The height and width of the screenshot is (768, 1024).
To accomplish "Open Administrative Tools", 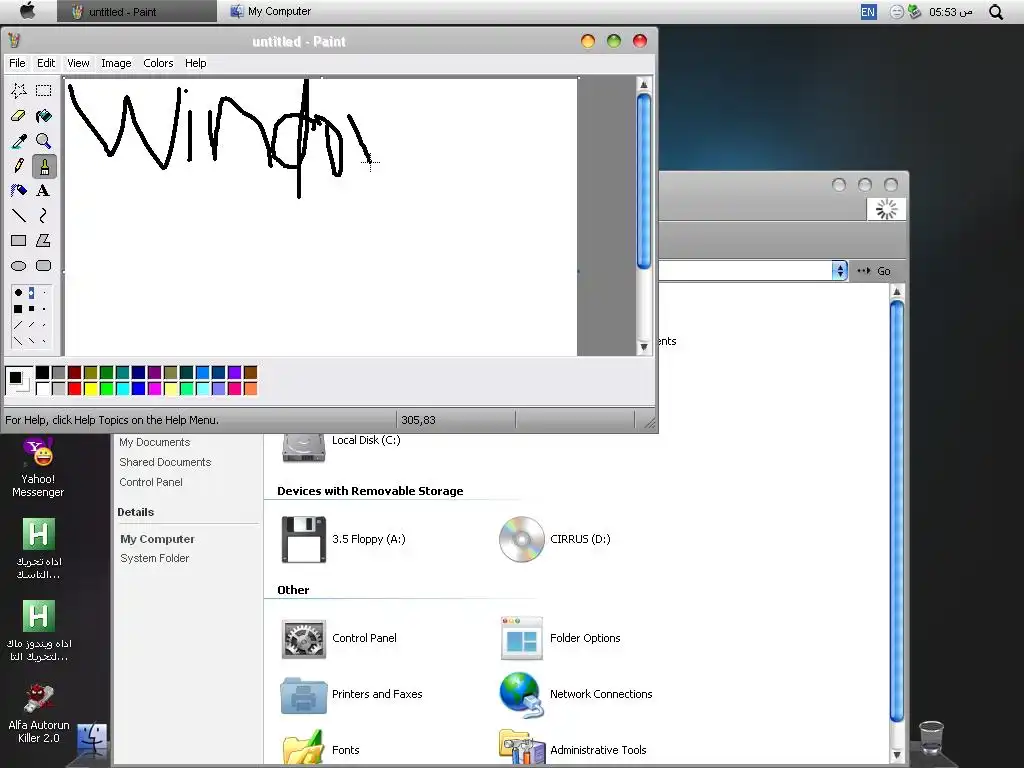I will tap(573, 748).
